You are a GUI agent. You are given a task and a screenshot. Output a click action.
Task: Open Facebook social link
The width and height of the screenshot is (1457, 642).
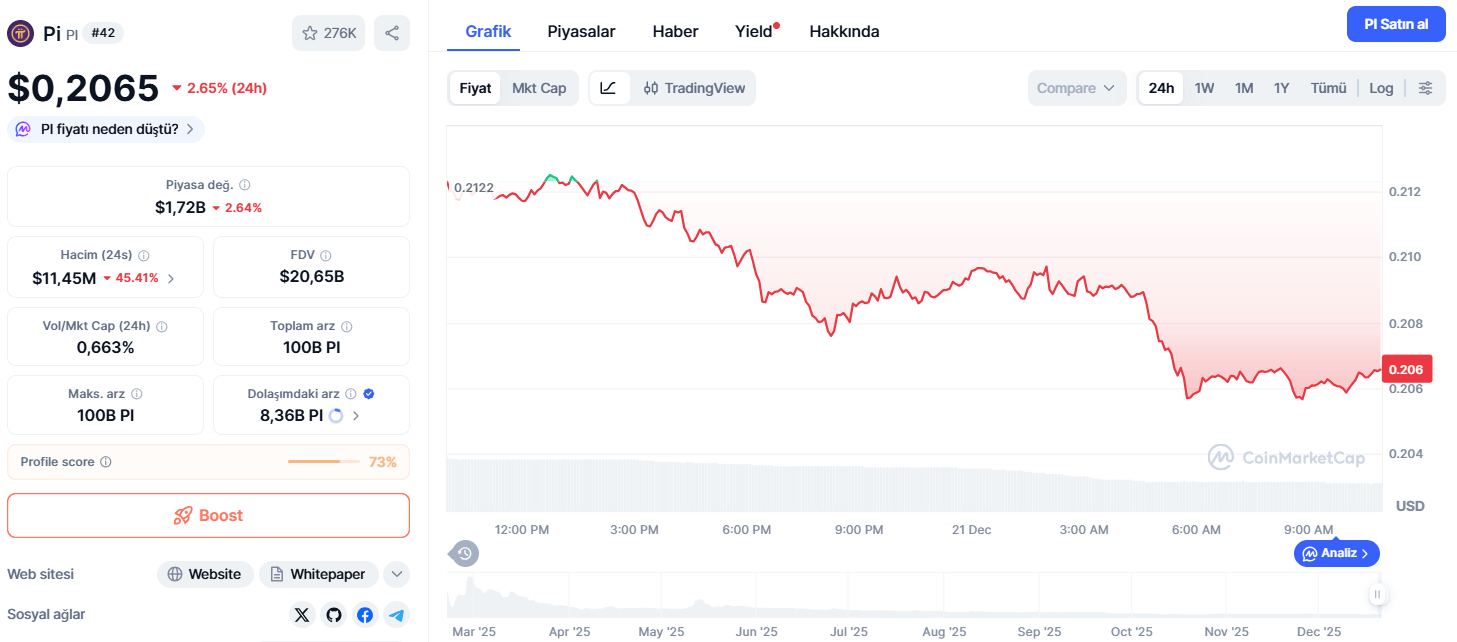click(x=365, y=615)
